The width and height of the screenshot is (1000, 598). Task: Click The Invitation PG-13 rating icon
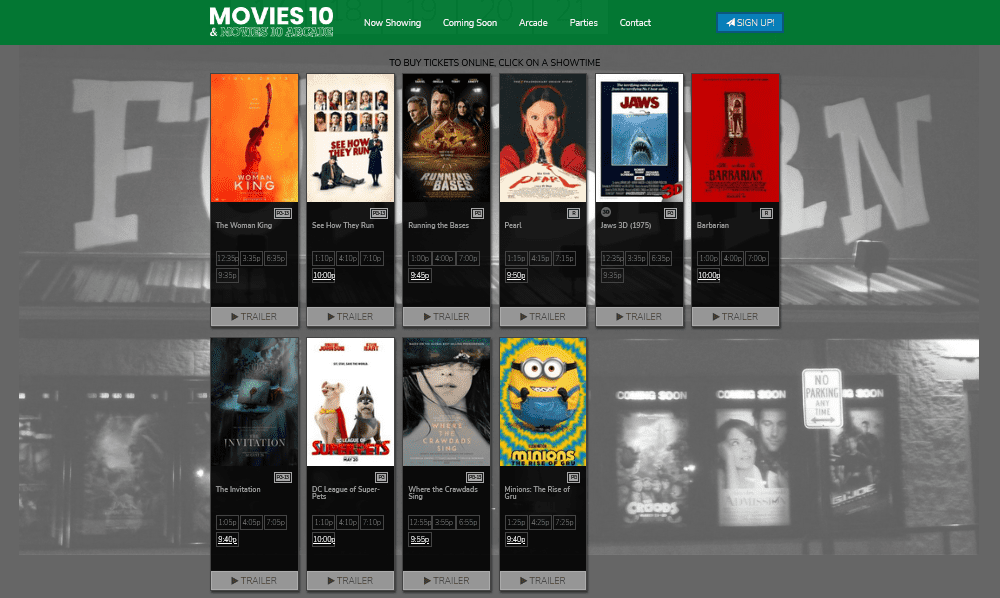click(x=283, y=478)
